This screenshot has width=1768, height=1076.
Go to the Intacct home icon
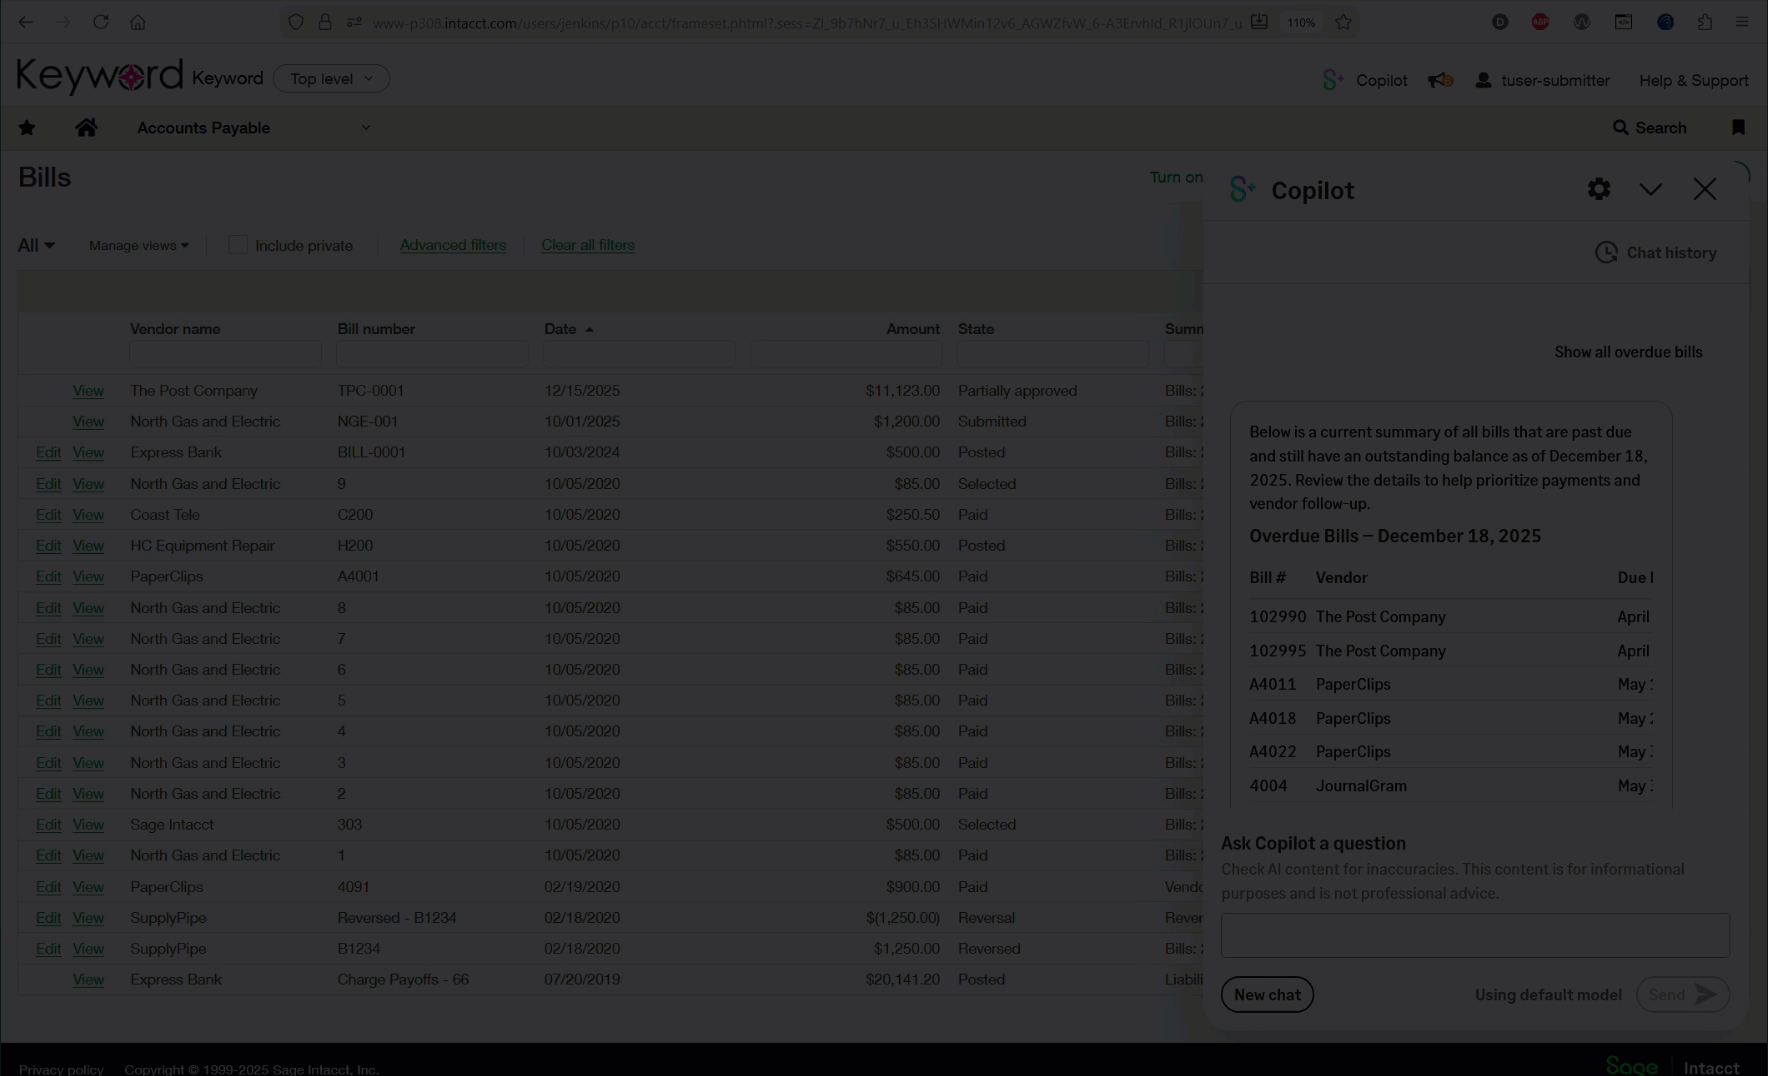tap(86, 127)
